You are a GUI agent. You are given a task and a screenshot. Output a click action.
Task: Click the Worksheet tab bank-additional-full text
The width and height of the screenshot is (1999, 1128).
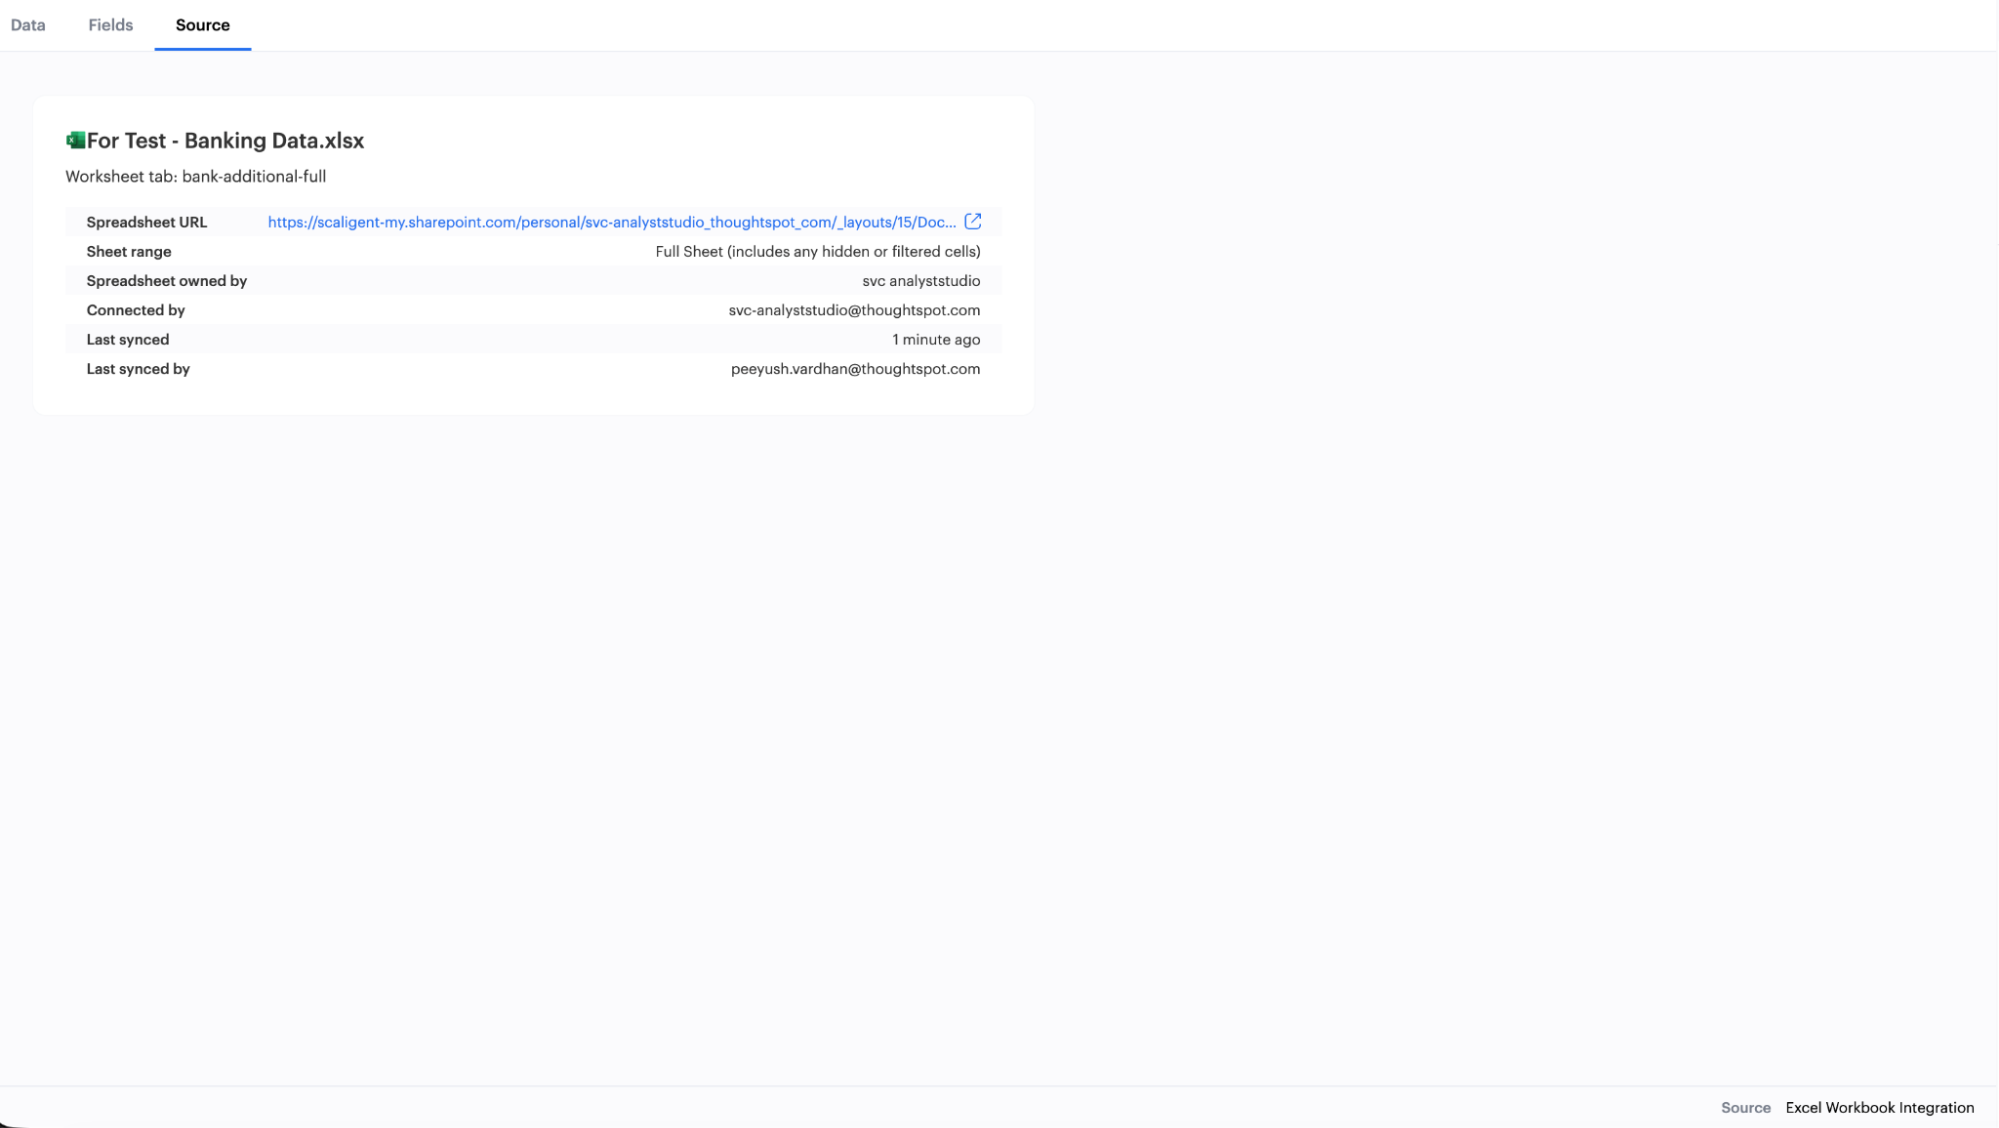point(196,177)
